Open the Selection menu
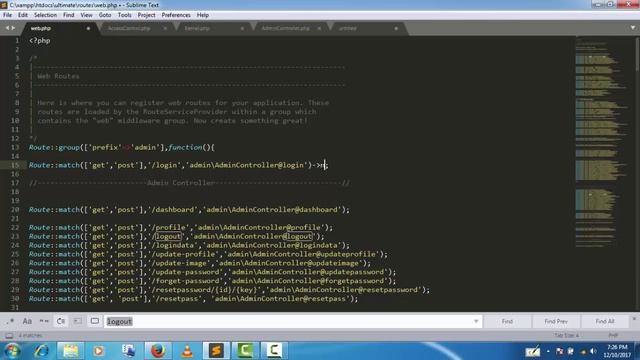This screenshot has width=640, height=360. point(45,15)
